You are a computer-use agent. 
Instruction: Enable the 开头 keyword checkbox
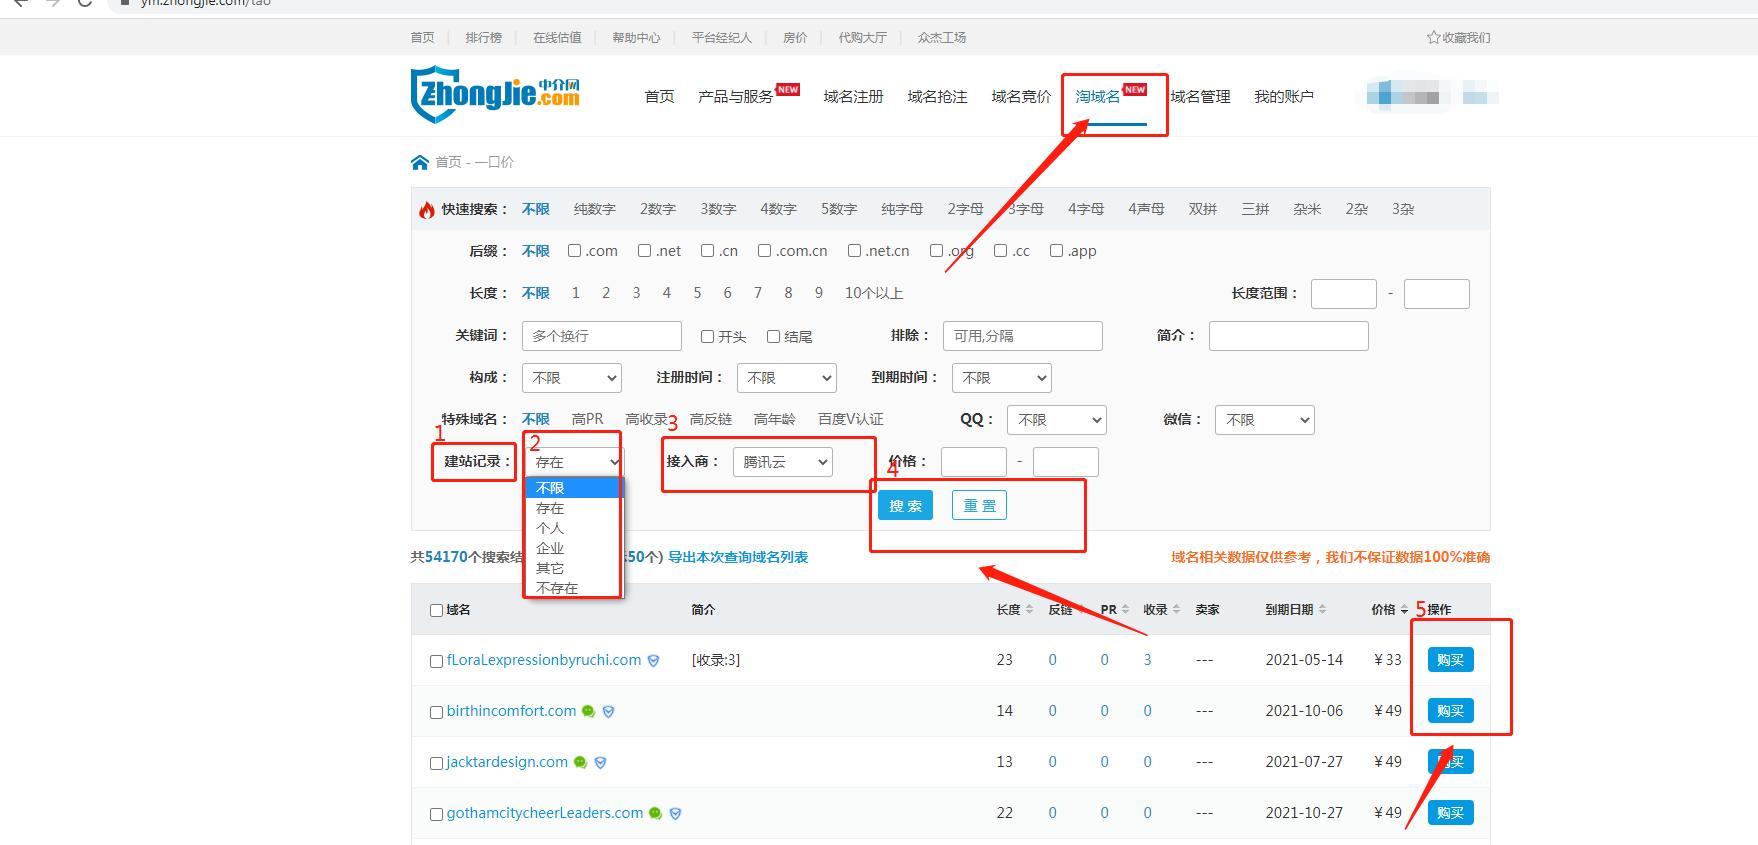[x=707, y=337]
